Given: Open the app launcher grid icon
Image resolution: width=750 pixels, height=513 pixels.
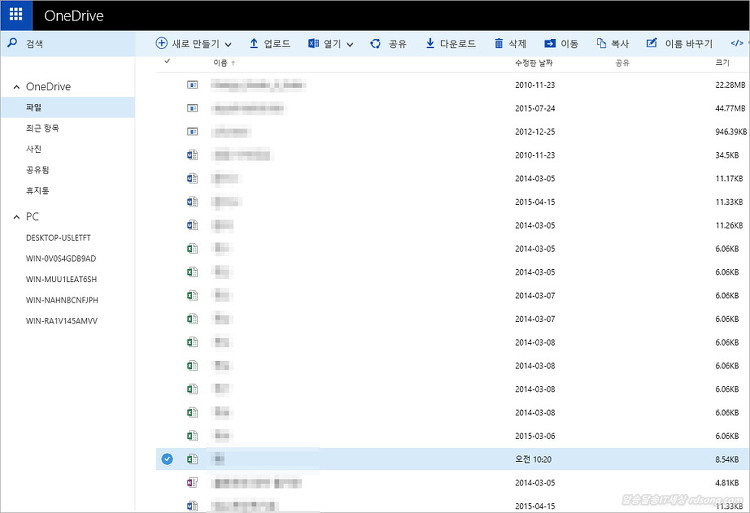Looking at the screenshot, I should [16, 15].
